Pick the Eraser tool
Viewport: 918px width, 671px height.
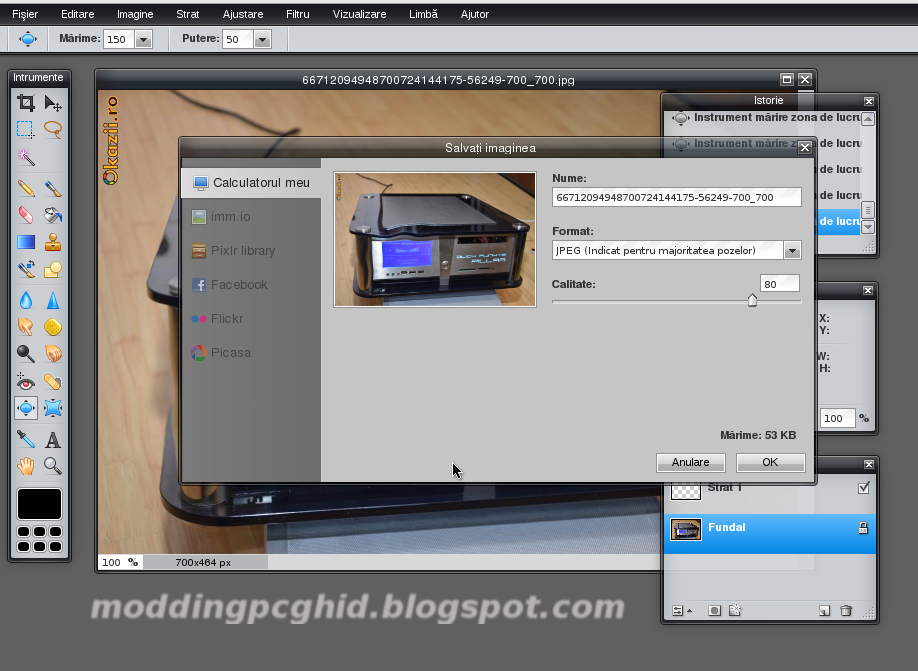25,215
